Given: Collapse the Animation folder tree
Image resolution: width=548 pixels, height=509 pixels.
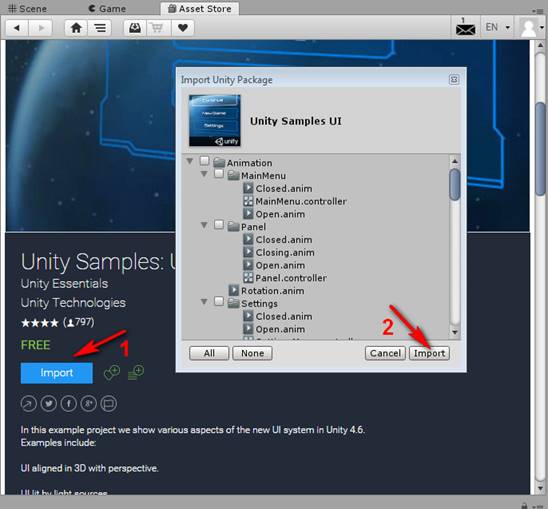Looking at the screenshot, I should point(190,161).
